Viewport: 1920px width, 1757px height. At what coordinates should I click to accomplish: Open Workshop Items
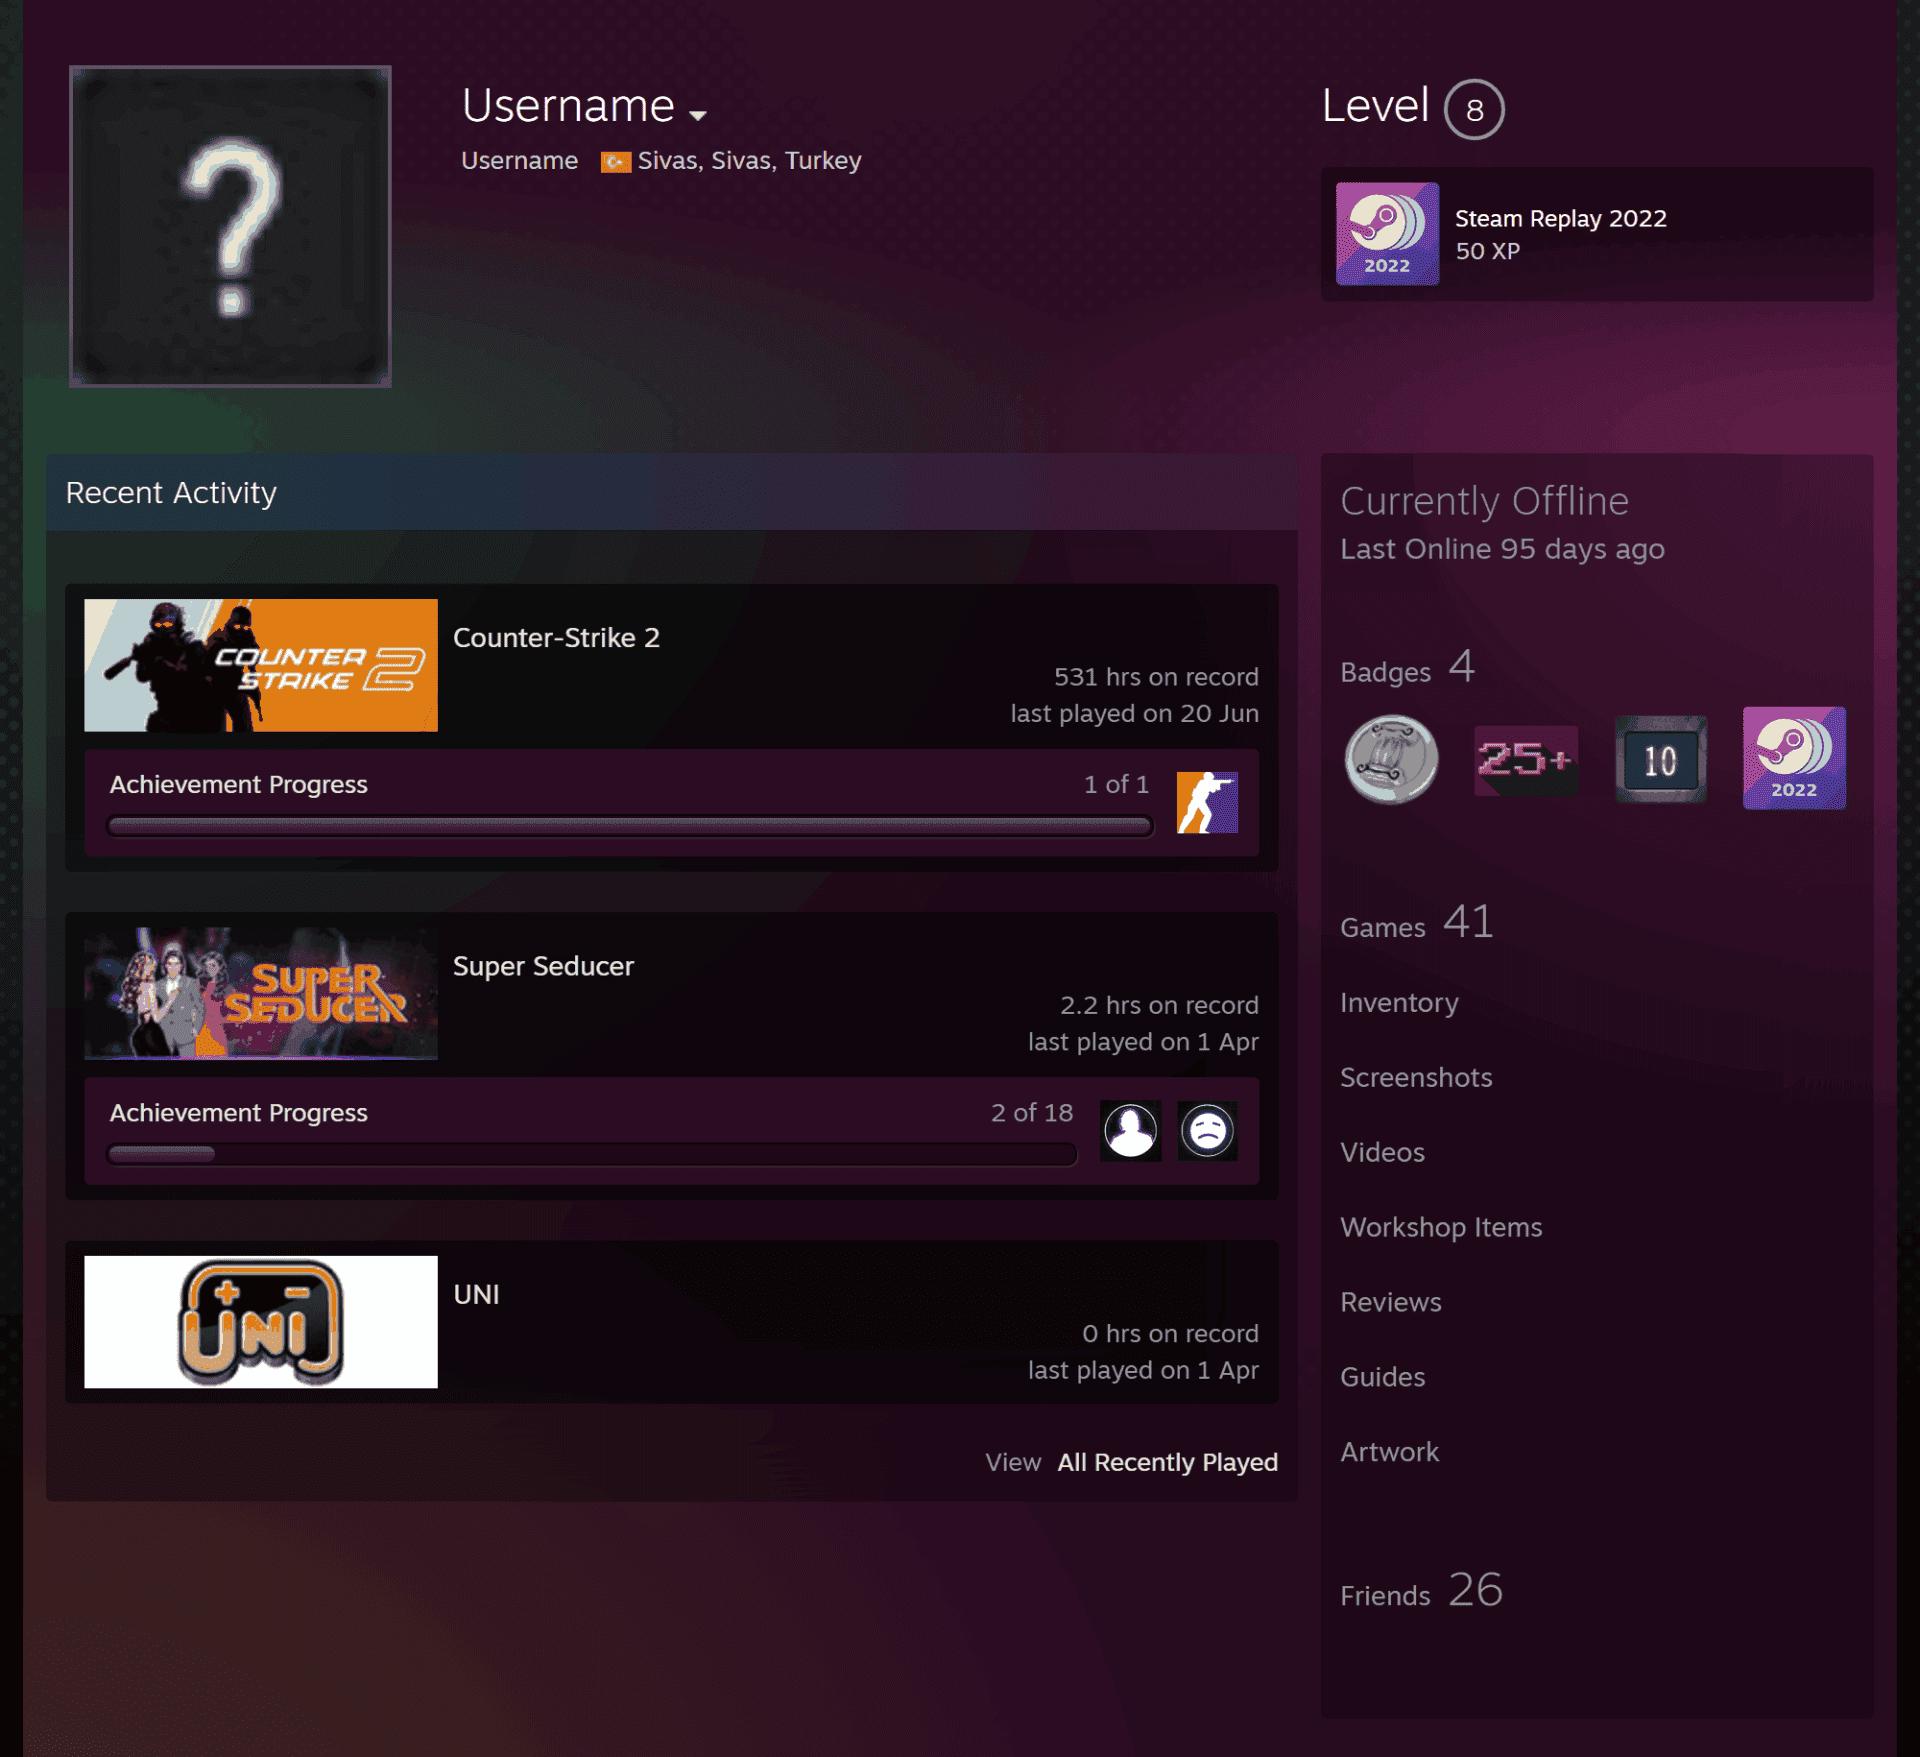(1441, 1227)
